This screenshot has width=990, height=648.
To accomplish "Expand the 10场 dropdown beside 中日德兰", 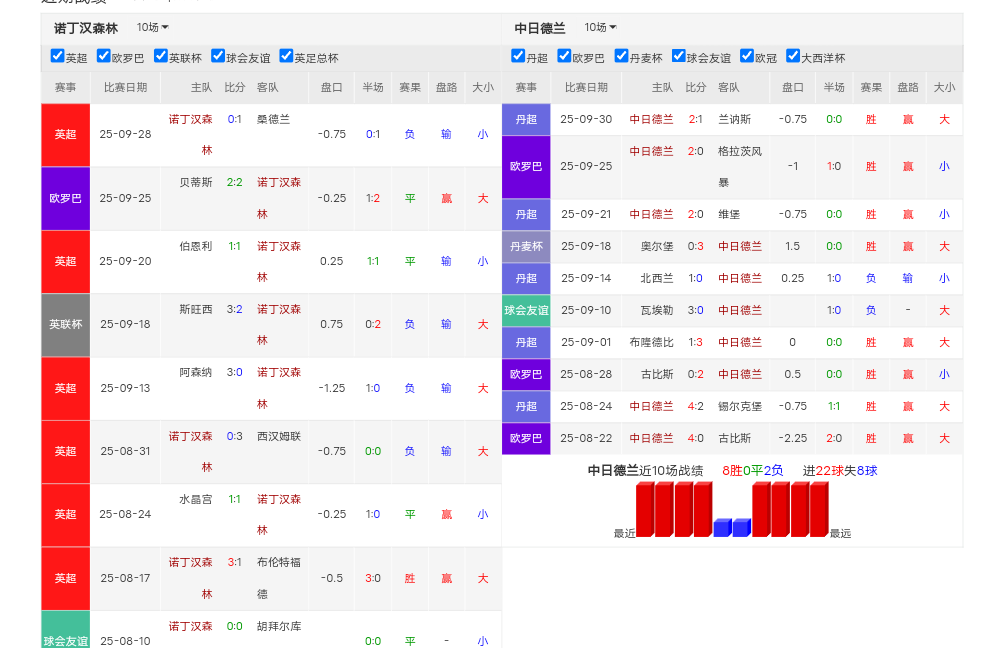I will [600, 28].
